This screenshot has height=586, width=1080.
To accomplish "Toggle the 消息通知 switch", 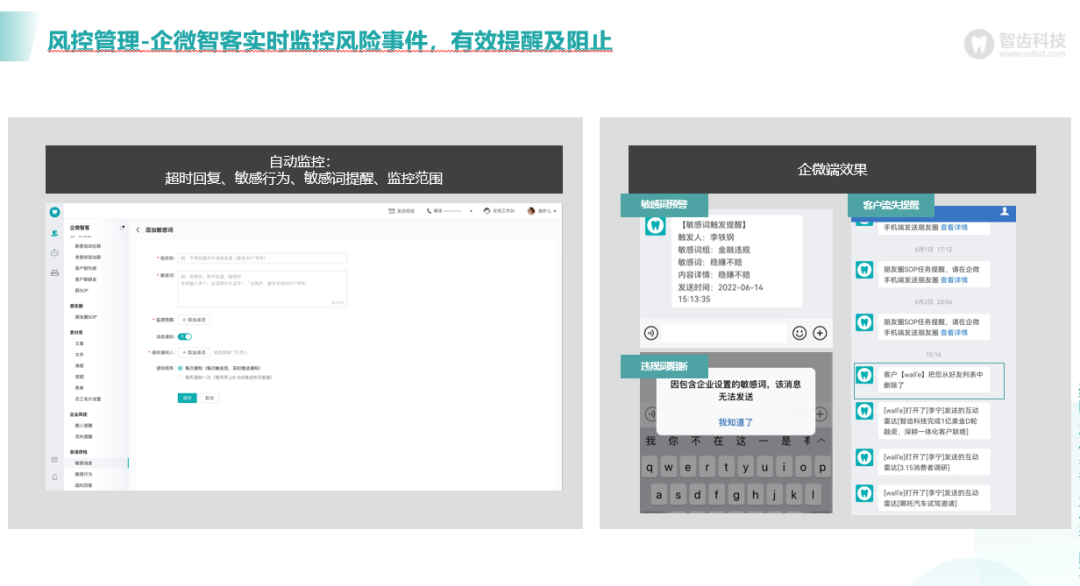I will (185, 337).
